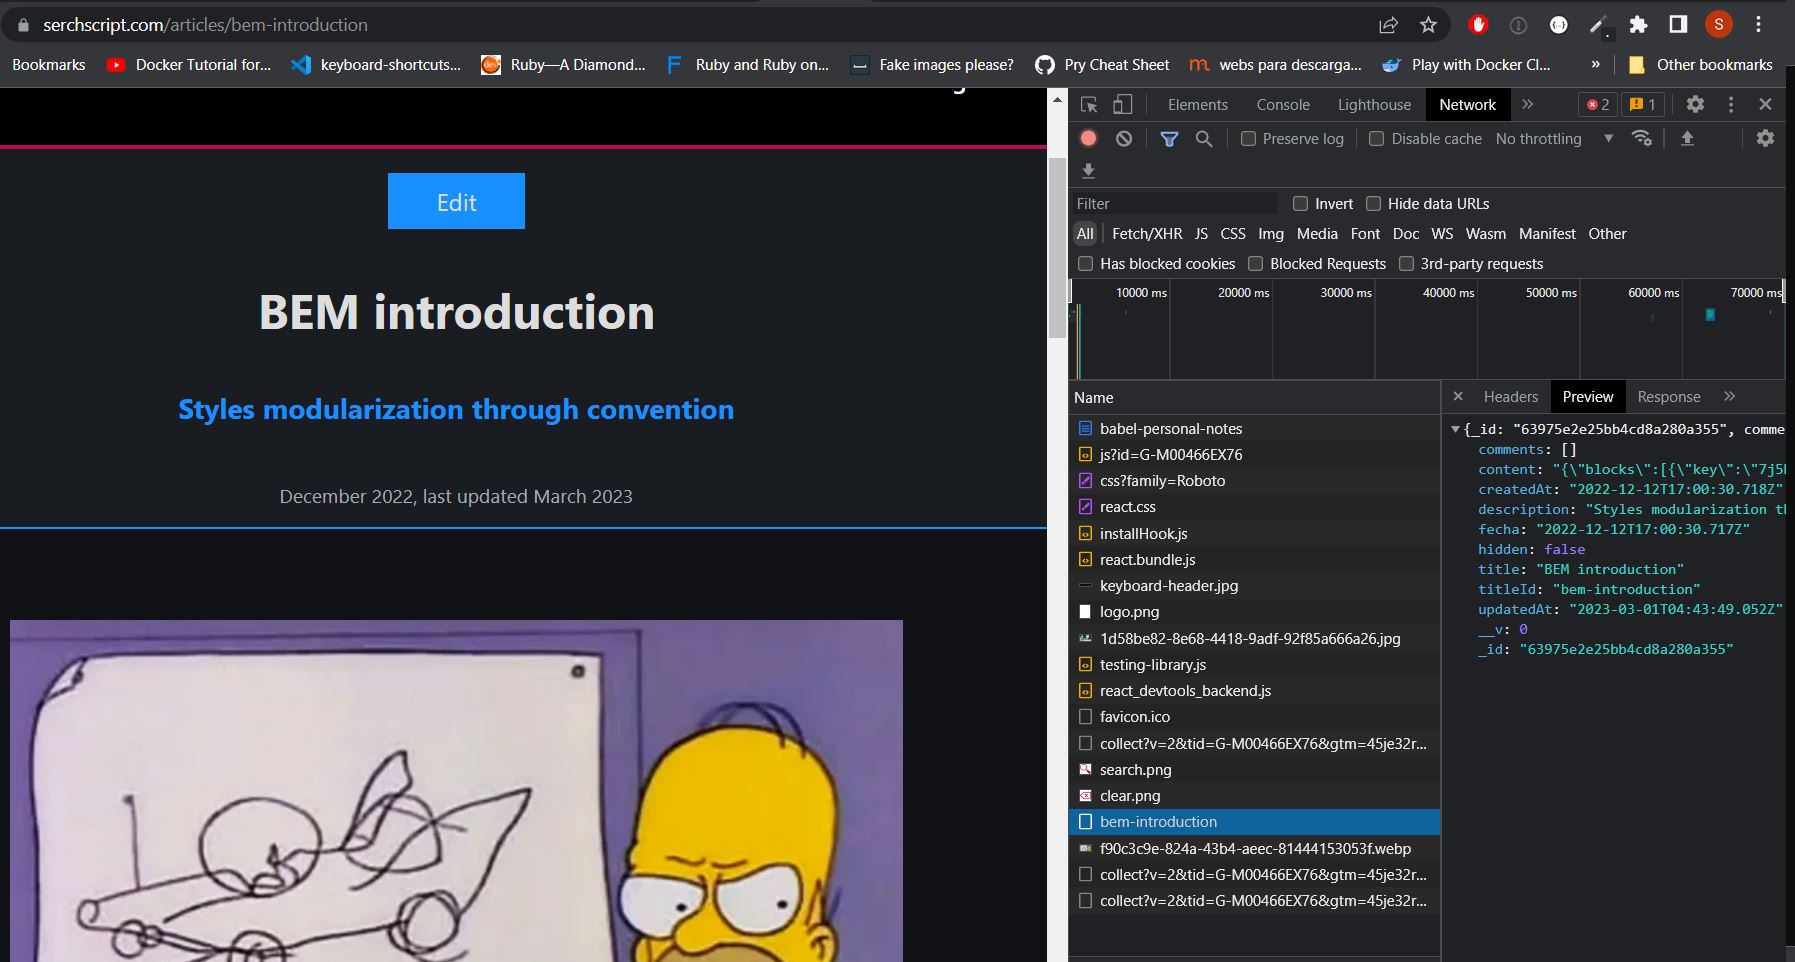Open network search magnifier
Viewport: 1795px width, 962px height.
(1204, 139)
